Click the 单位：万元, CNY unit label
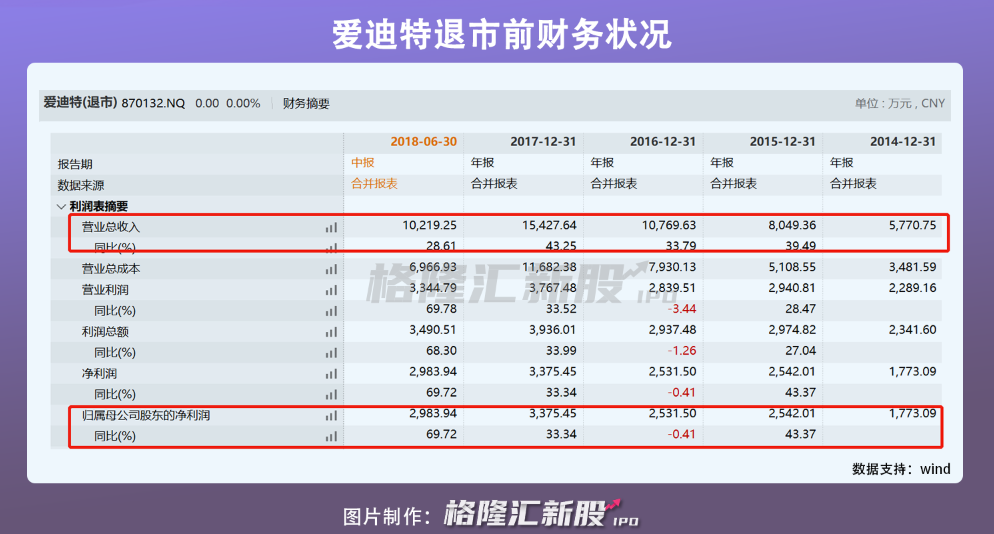 tap(900, 103)
